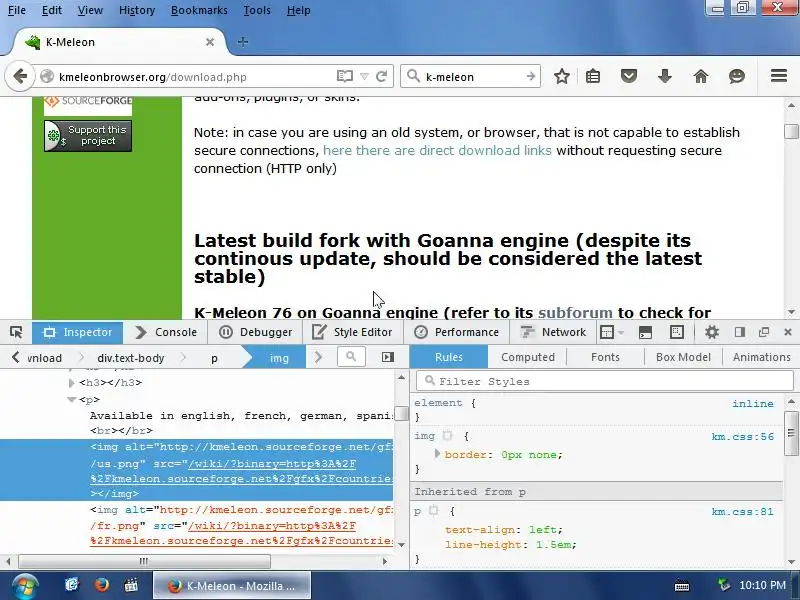Click the search go arrow

pos(531,77)
